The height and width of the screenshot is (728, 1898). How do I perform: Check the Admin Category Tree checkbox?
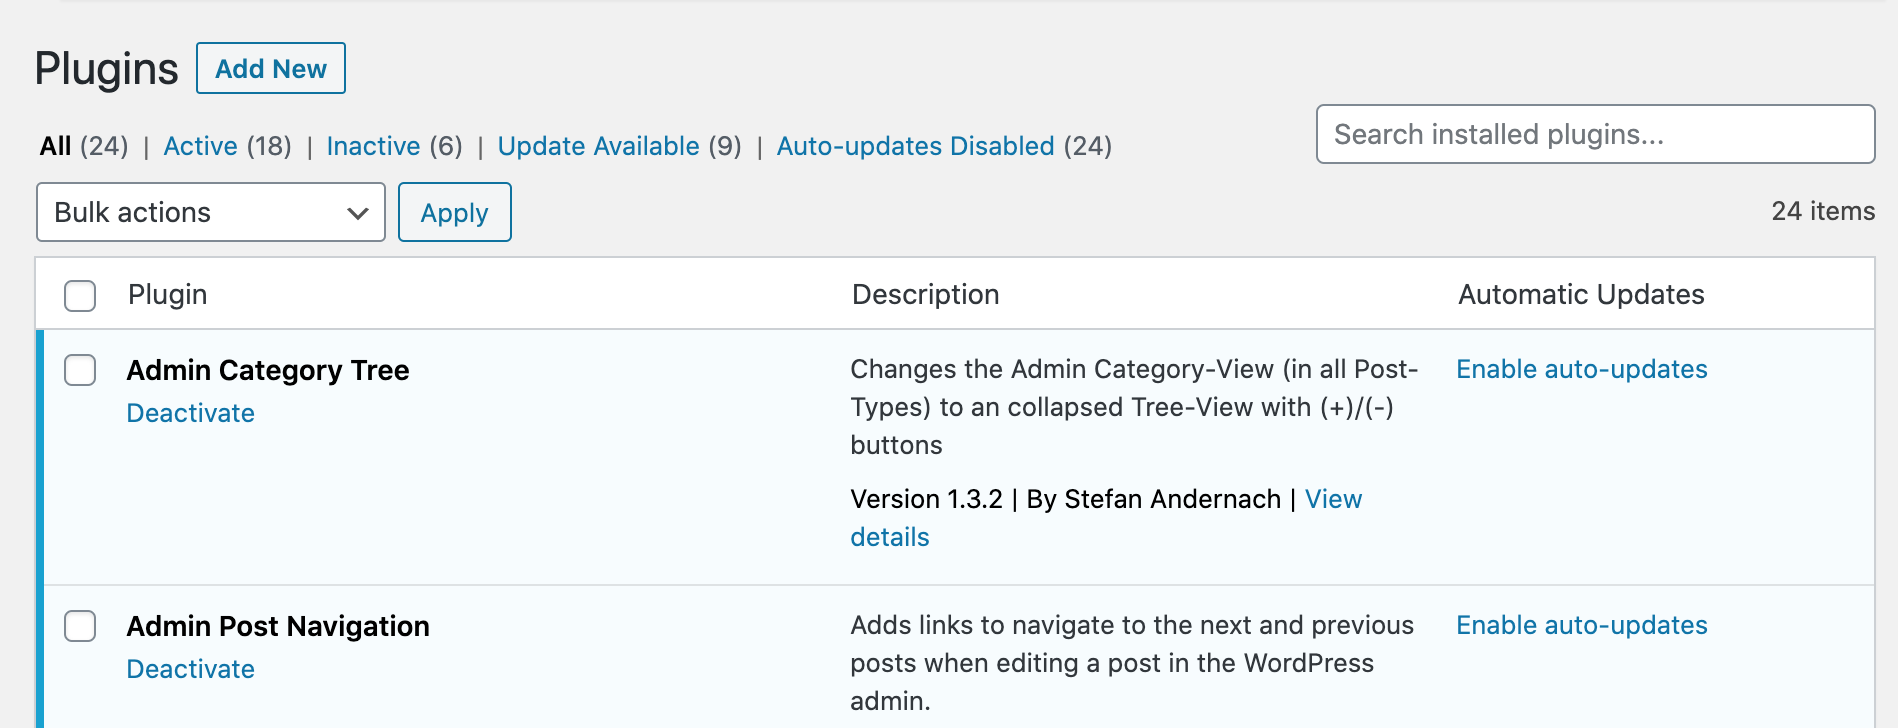(80, 370)
